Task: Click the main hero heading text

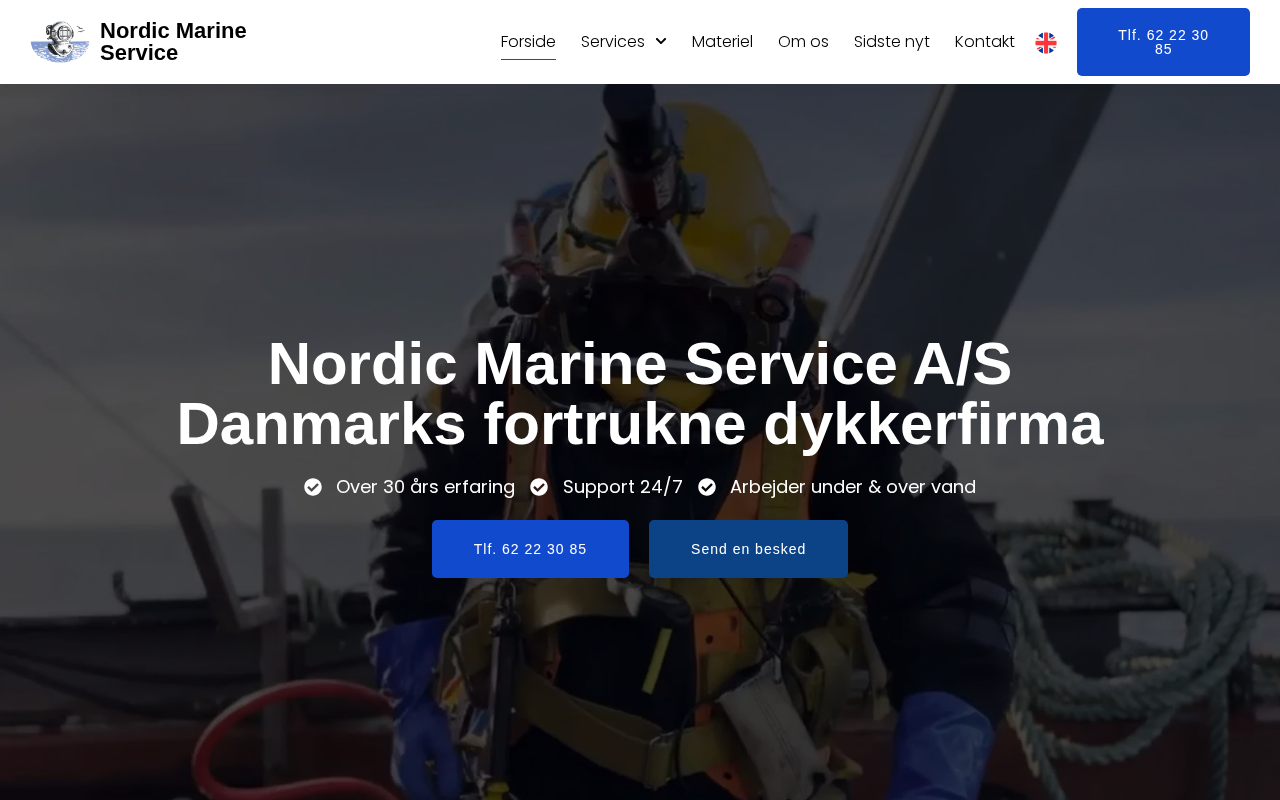Action: pos(640,393)
